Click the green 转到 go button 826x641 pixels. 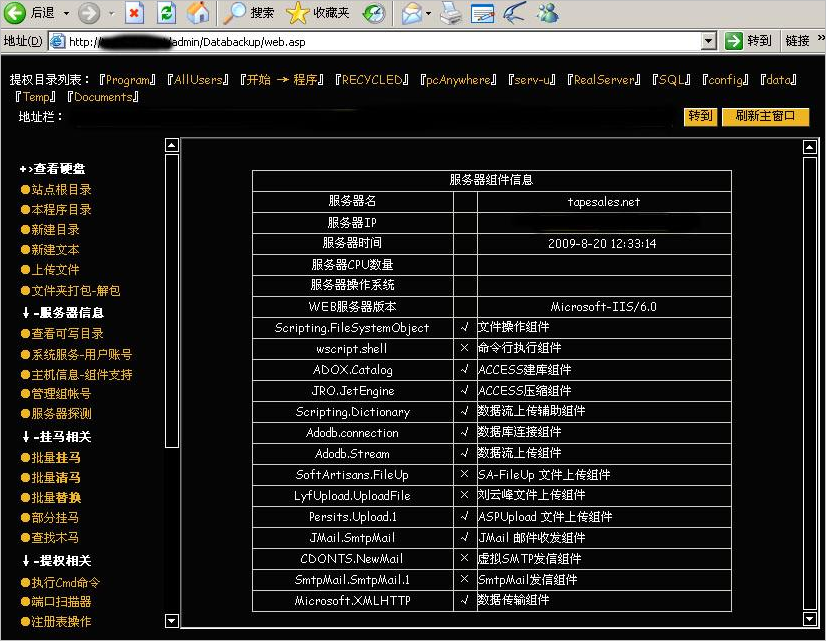click(735, 43)
